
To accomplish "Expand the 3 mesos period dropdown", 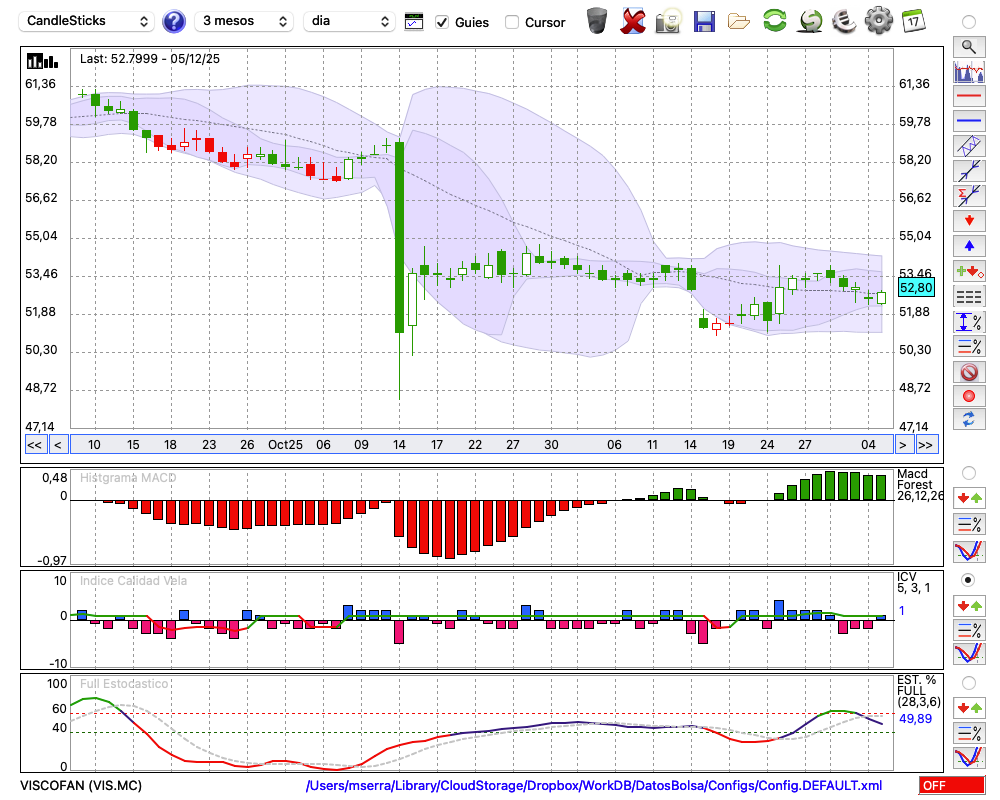I will [244, 21].
